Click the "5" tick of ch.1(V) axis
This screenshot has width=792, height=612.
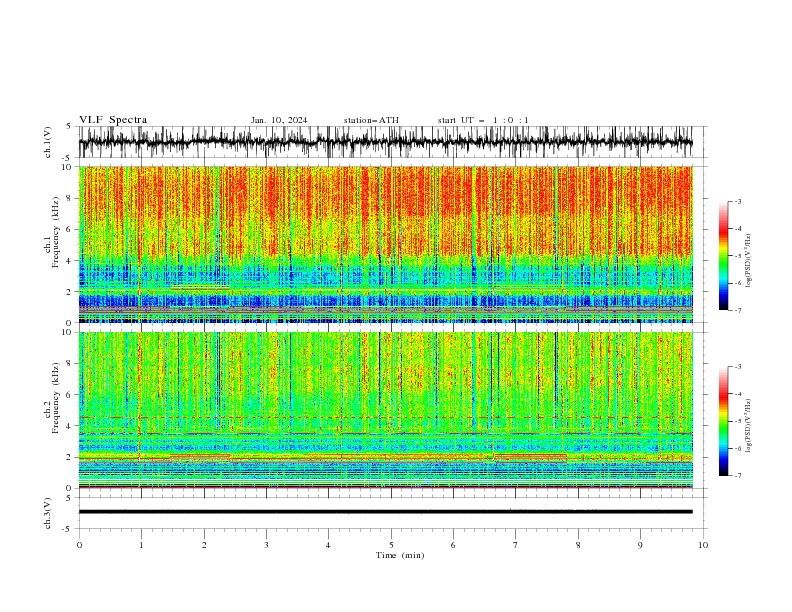point(69,126)
